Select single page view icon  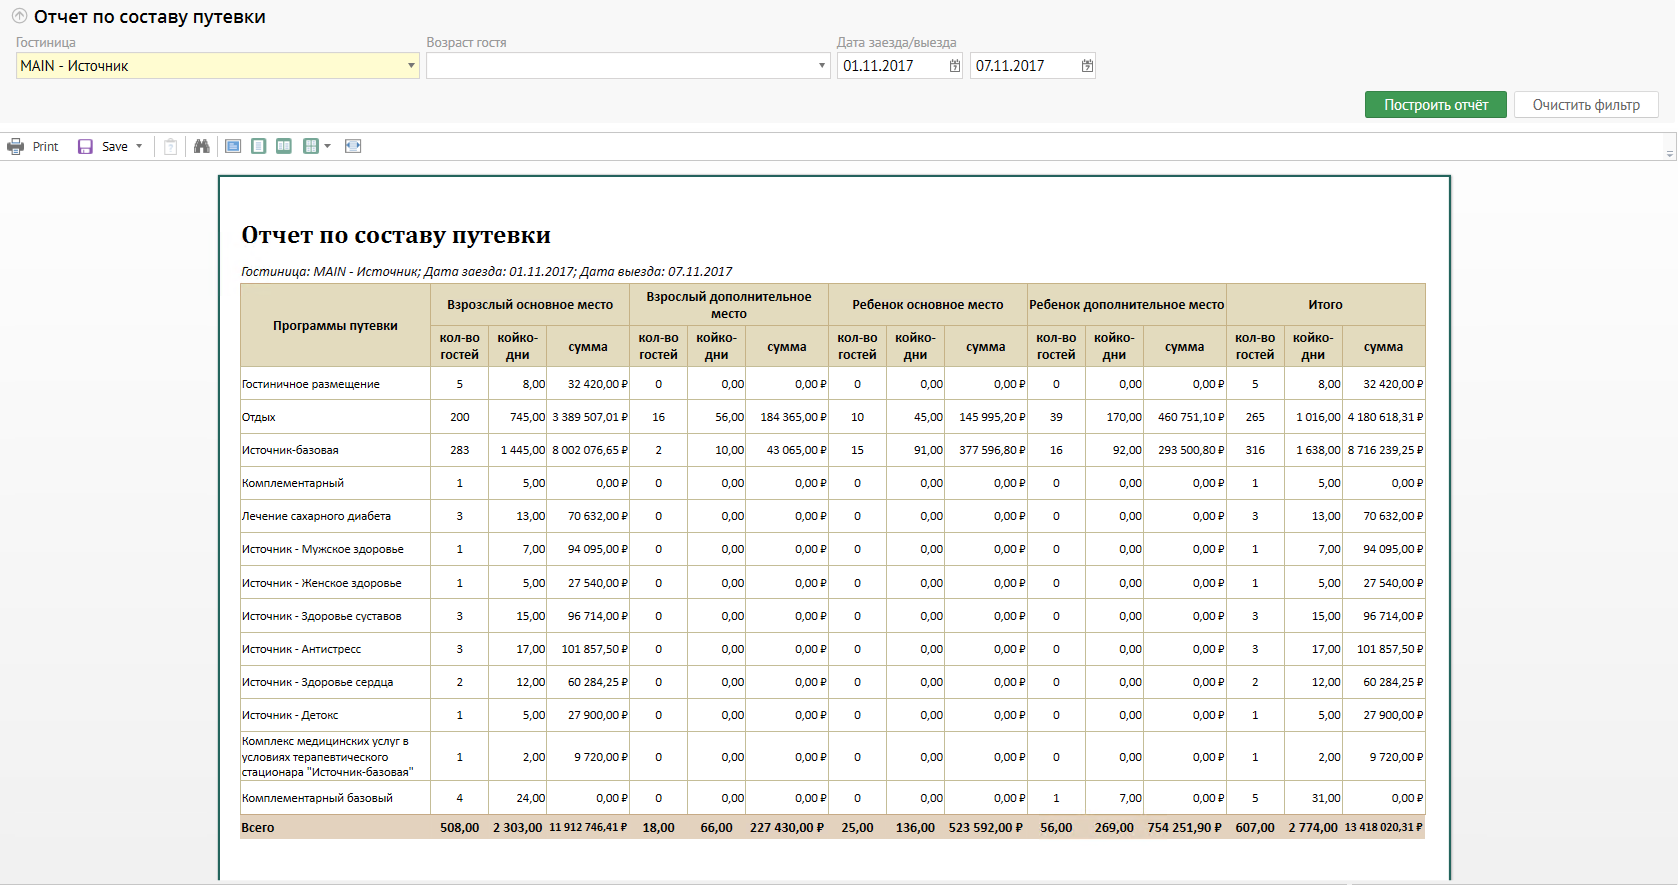click(x=259, y=146)
